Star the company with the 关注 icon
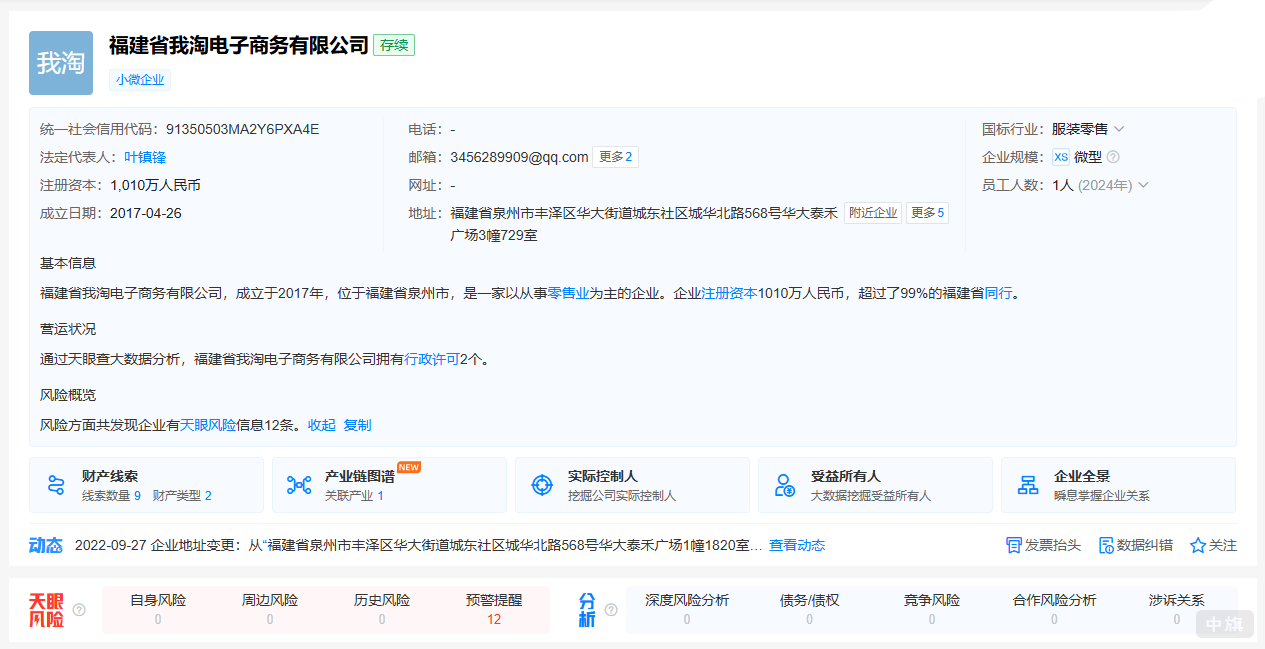The height and width of the screenshot is (649, 1265). point(1197,545)
